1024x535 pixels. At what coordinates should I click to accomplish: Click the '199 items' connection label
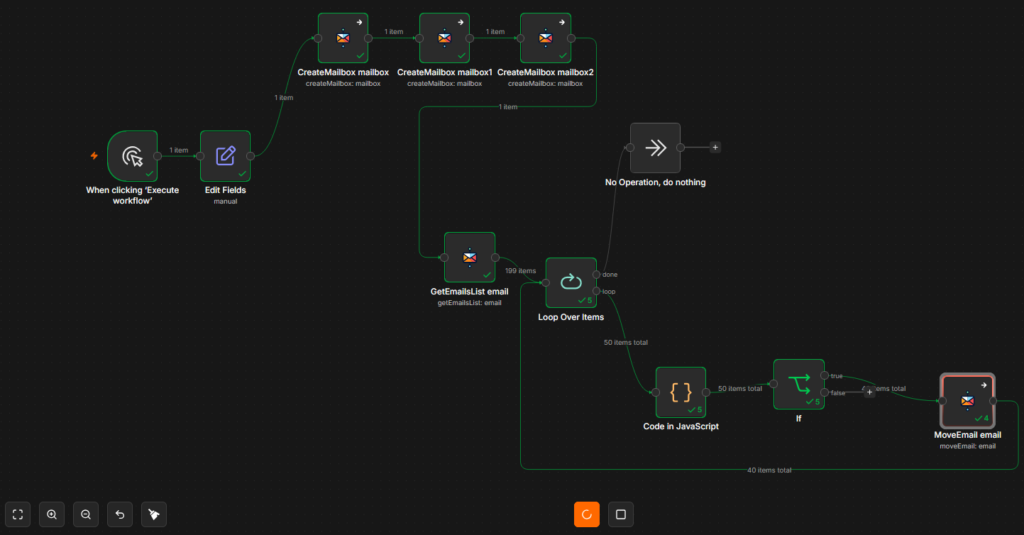520,270
